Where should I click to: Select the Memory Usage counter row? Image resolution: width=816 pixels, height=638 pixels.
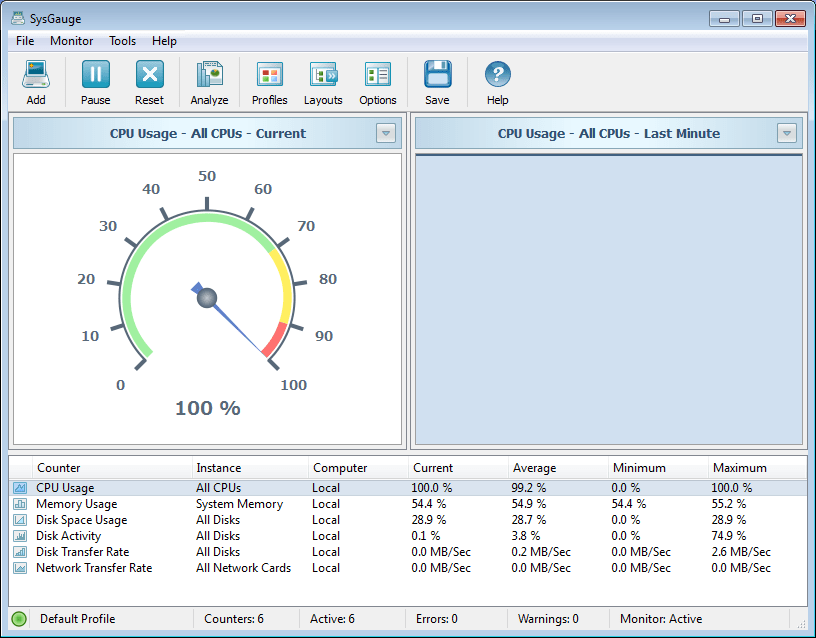(408, 504)
